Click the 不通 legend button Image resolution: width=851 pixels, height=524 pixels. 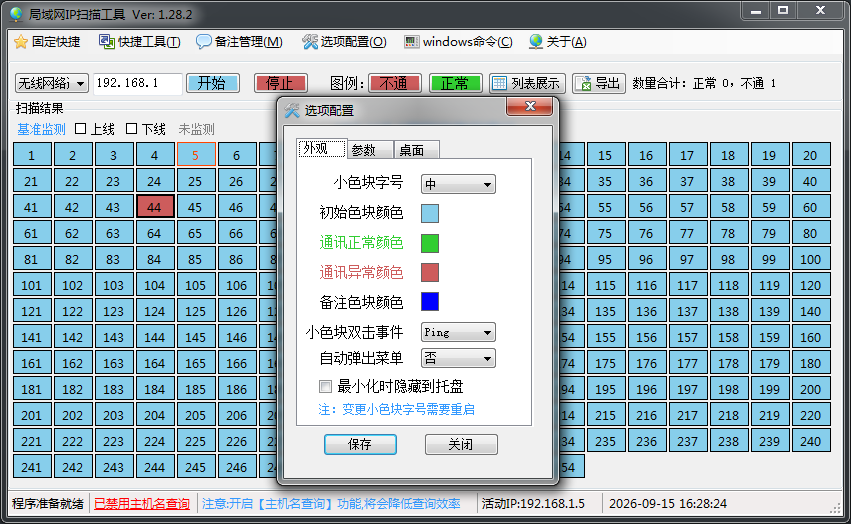(395, 83)
